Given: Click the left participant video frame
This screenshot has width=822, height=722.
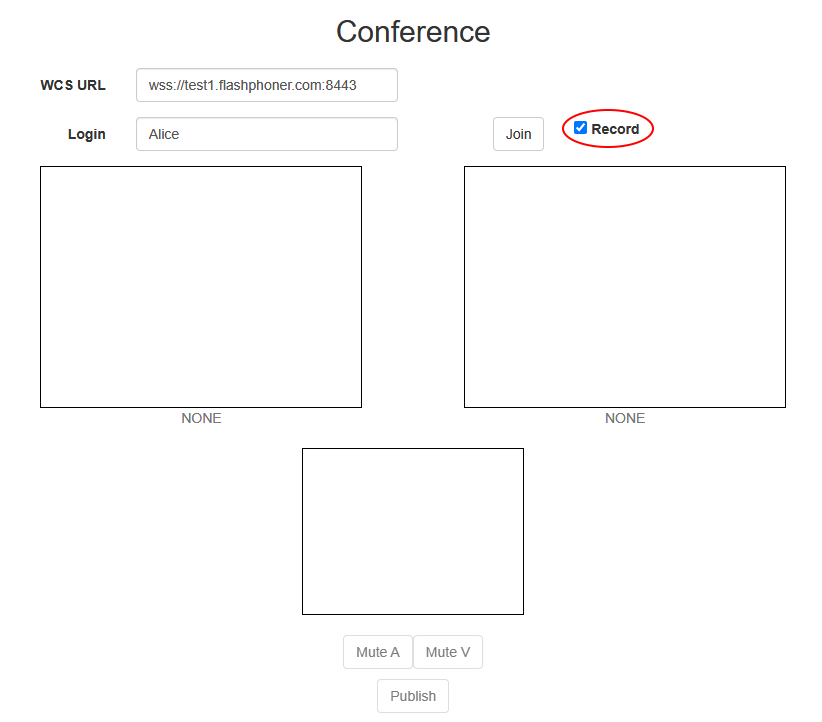Looking at the screenshot, I should [201, 287].
